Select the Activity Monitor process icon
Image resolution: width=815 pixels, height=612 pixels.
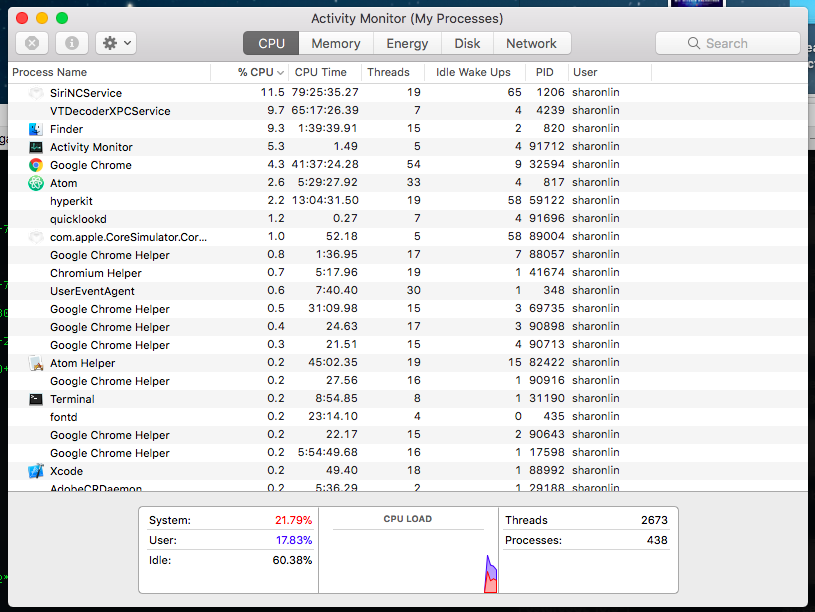click(36, 147)
